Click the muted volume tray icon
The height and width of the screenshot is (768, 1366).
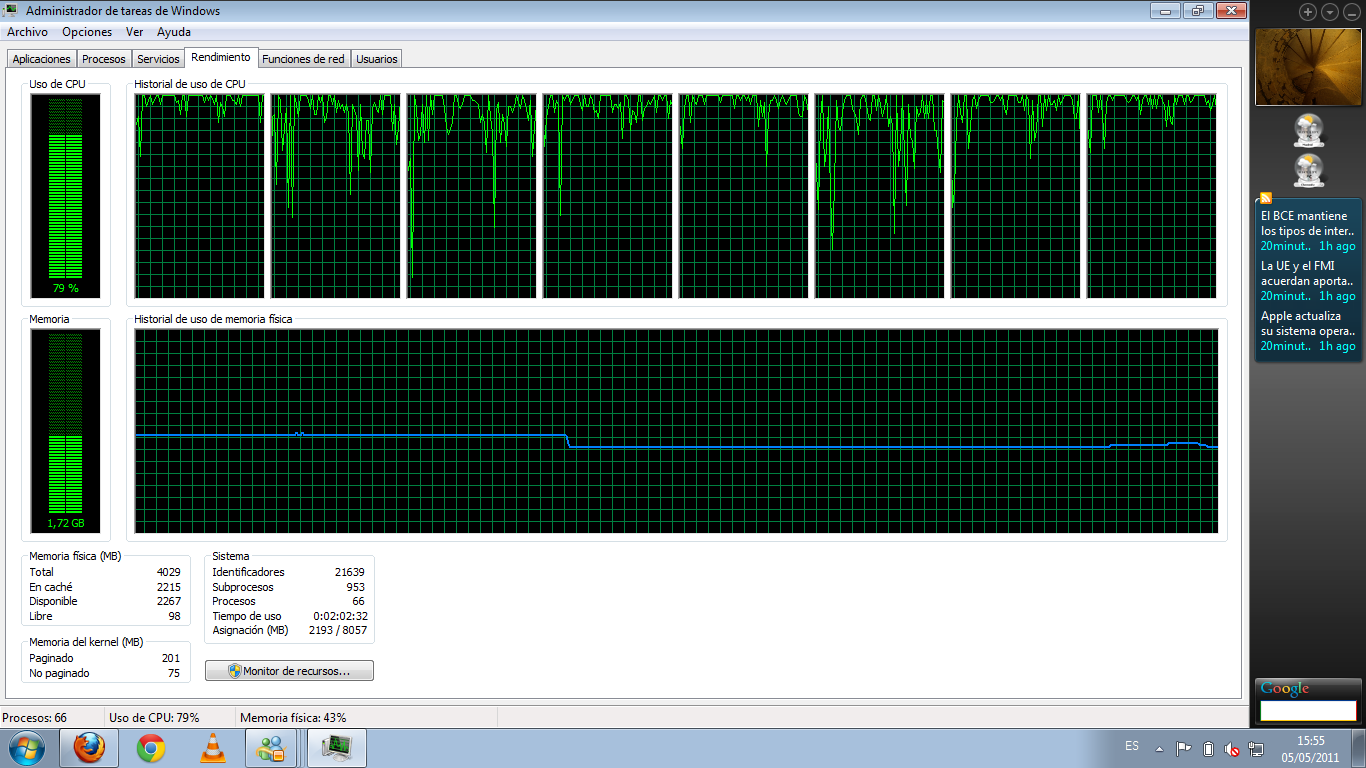tap(1233, 748)
